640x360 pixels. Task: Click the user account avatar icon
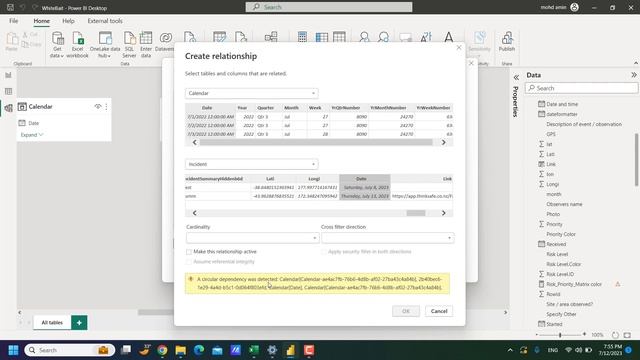[x=575, y=7]
